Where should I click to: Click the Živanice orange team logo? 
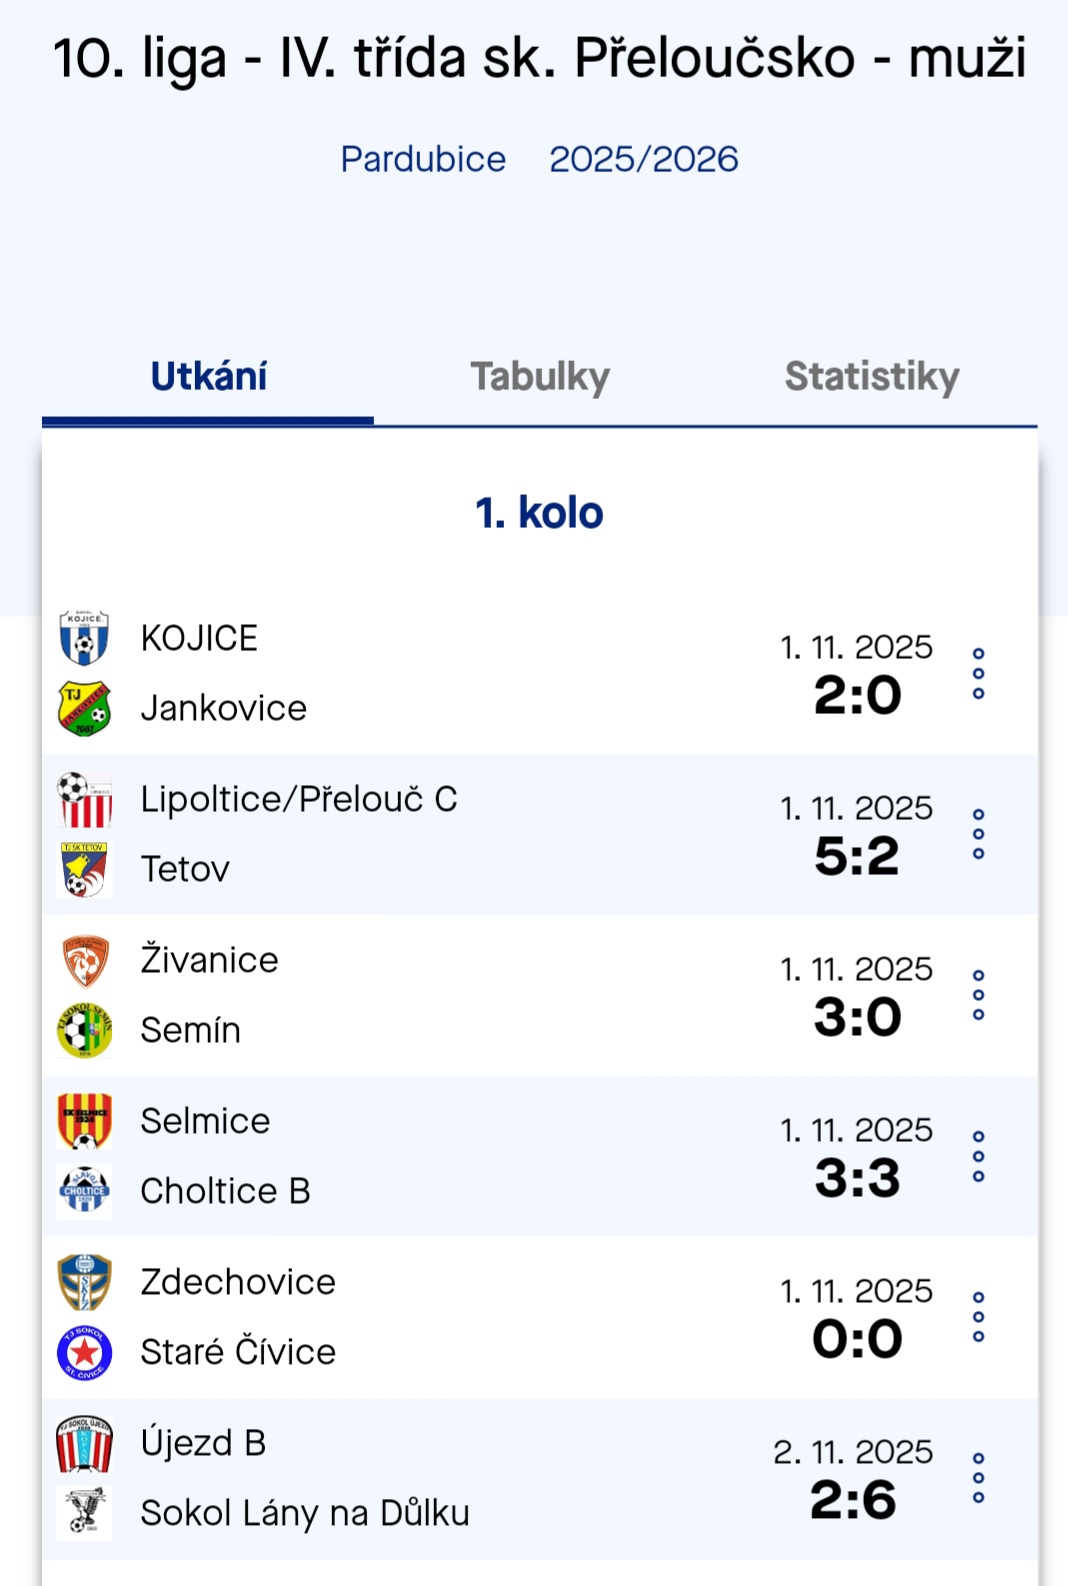click(84, 960)
